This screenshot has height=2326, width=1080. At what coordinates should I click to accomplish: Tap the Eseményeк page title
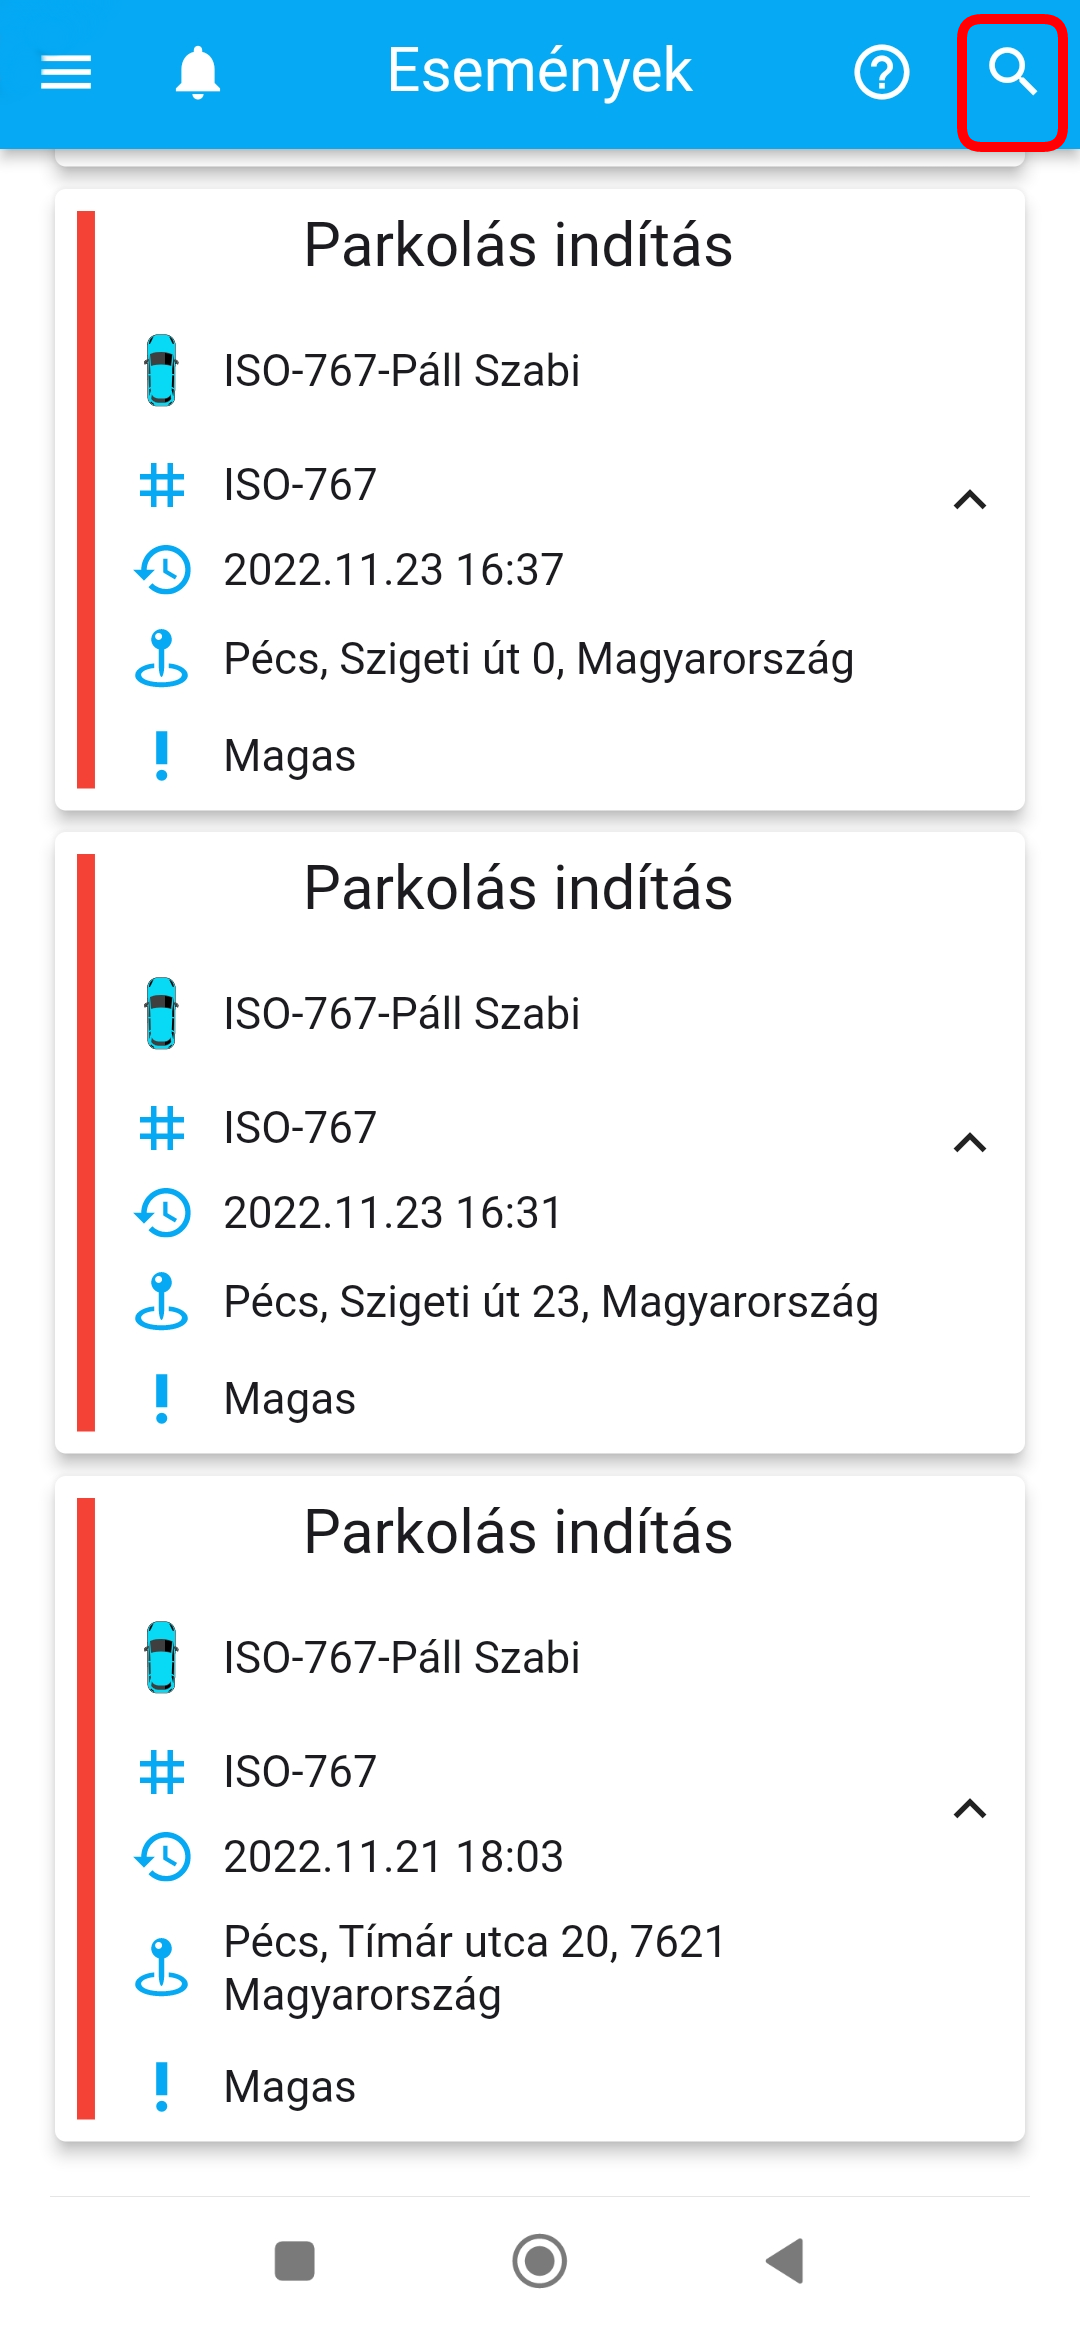(539, 71)
